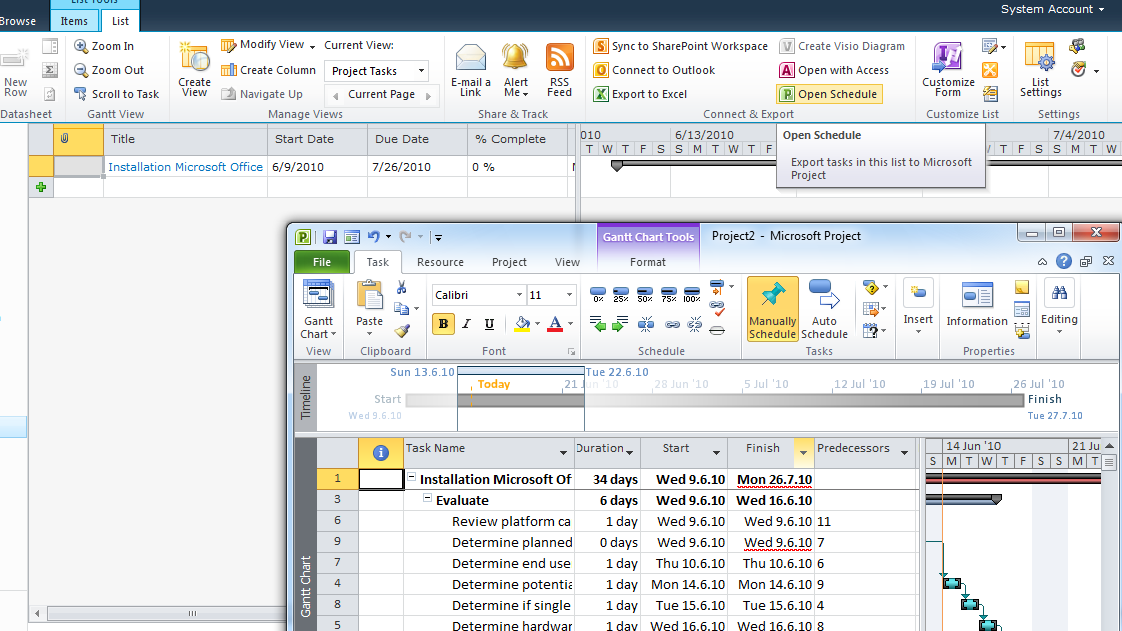Viewport: 1122px width, 631px height.
Task: Toggle Auto Schedule mode
Action: click(x=824, y=308)
